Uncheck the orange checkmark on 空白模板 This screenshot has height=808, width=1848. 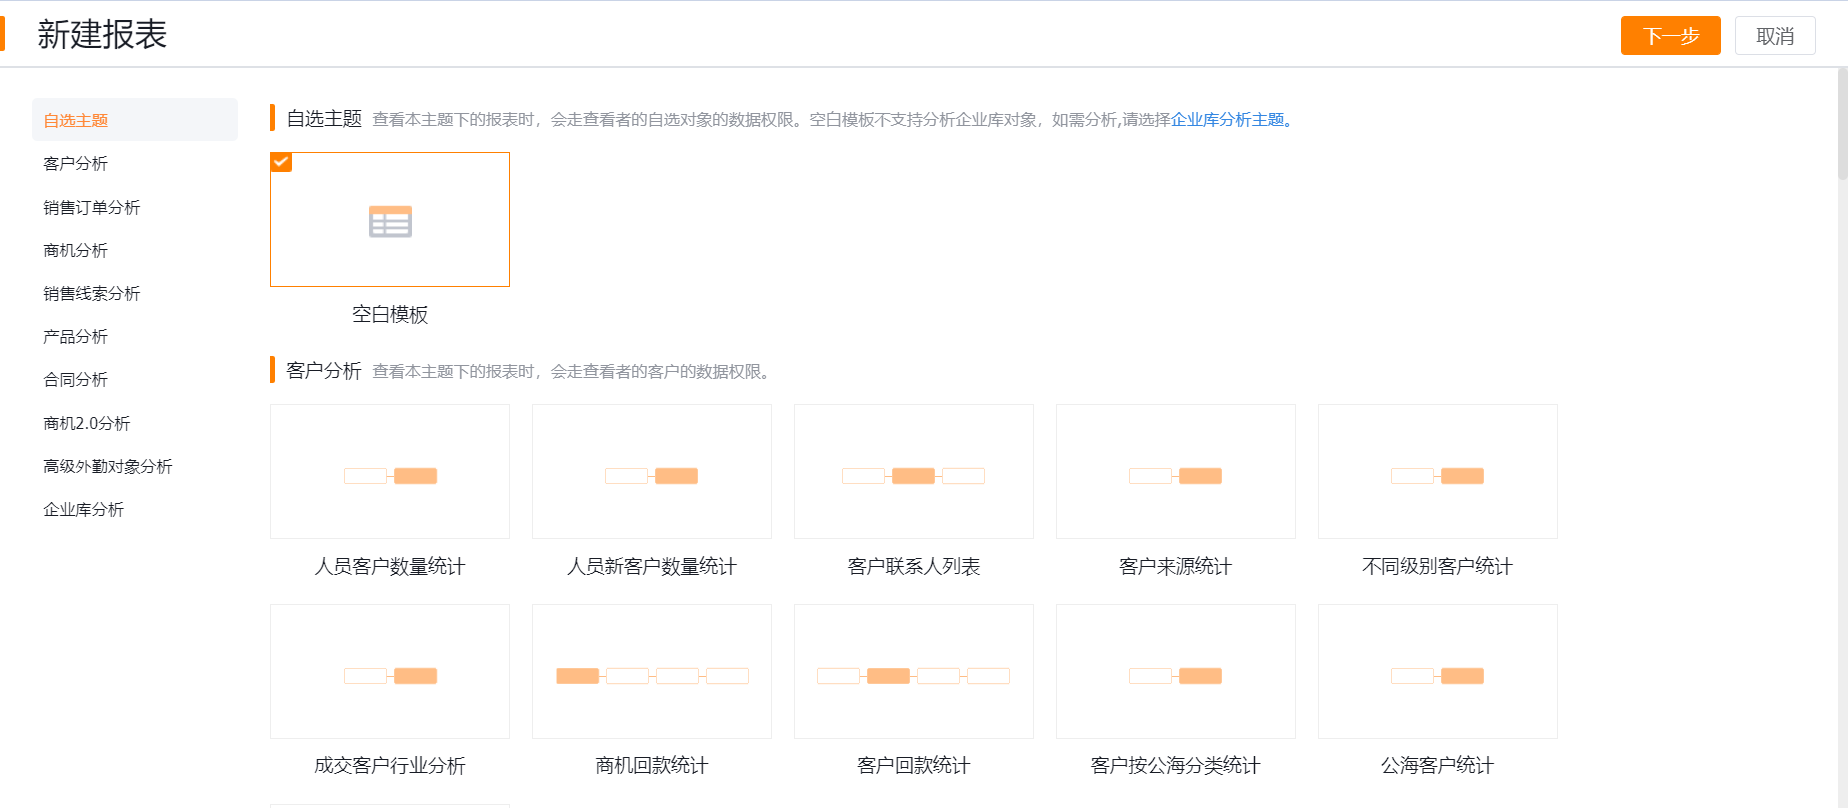pos(281,162)
